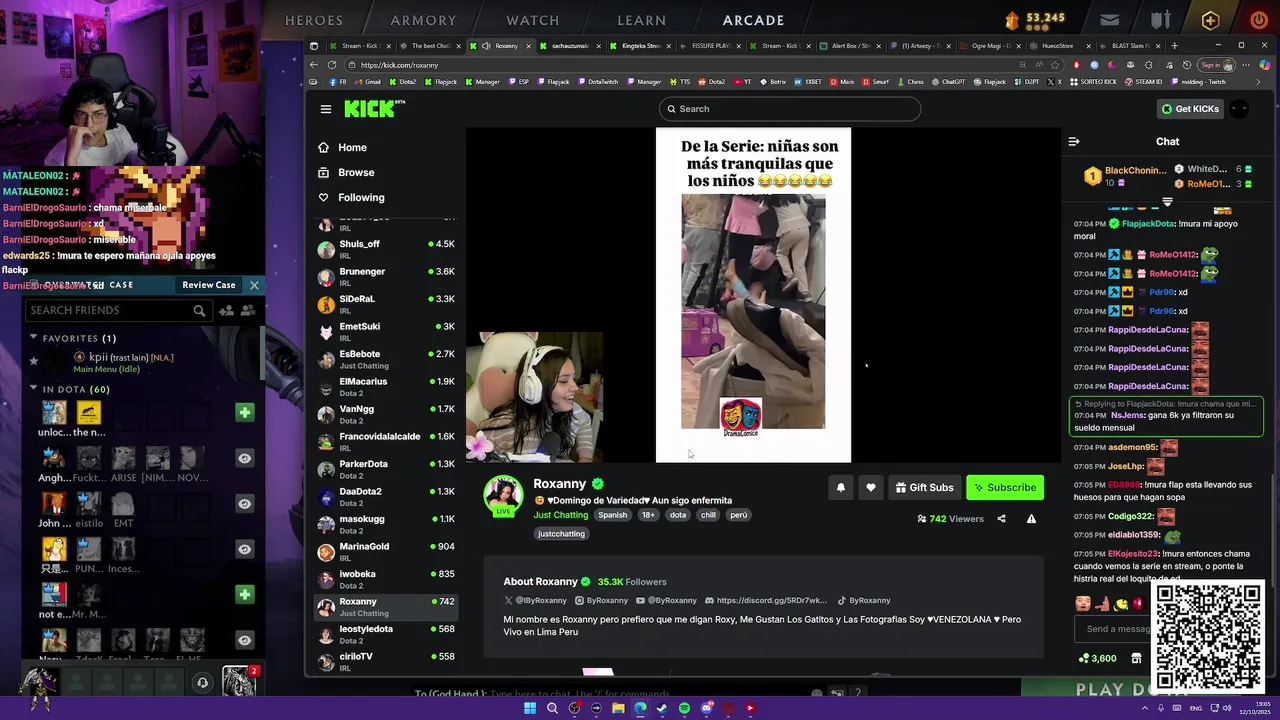Click green plus on unloc... party row
Image resolution: width=1280 pixels, height=720 pixels.
pos(245,412)
